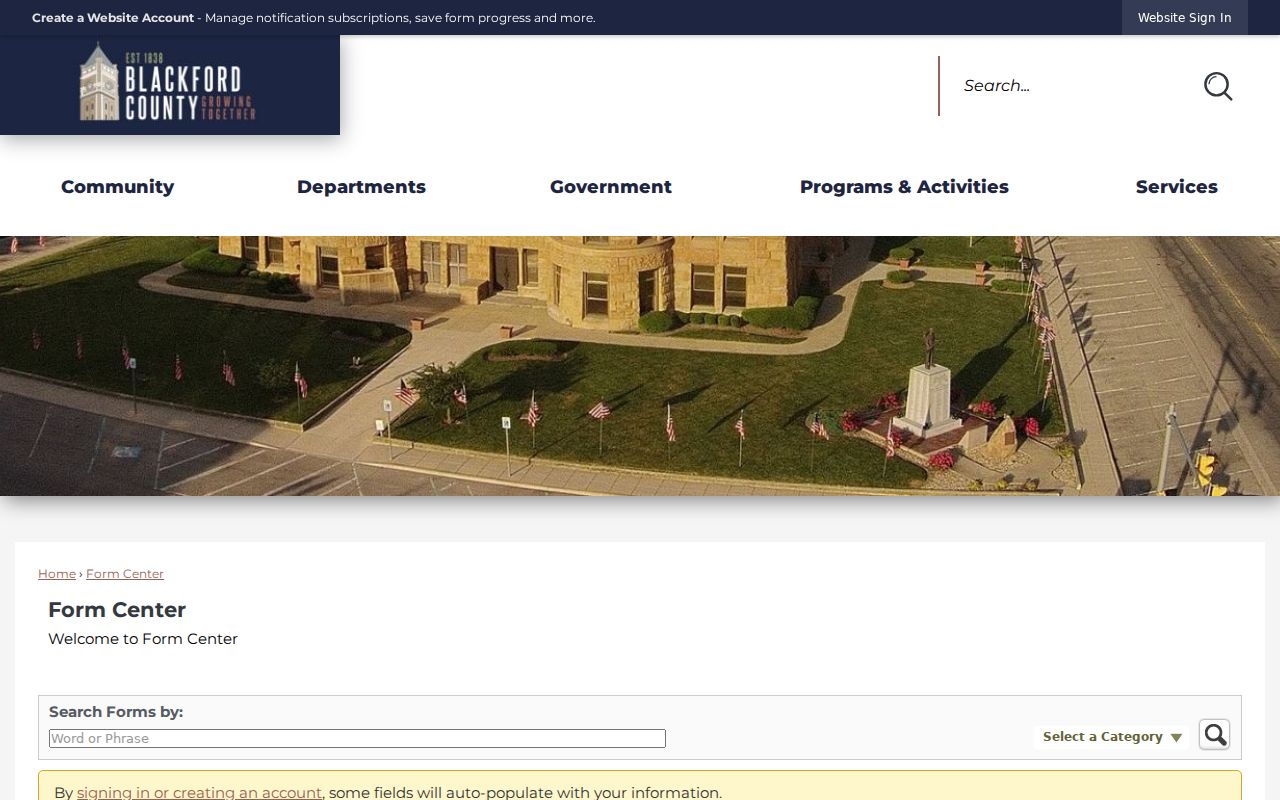
Task: Click the Form Center heading text
Action: click(x=117, y=610)
